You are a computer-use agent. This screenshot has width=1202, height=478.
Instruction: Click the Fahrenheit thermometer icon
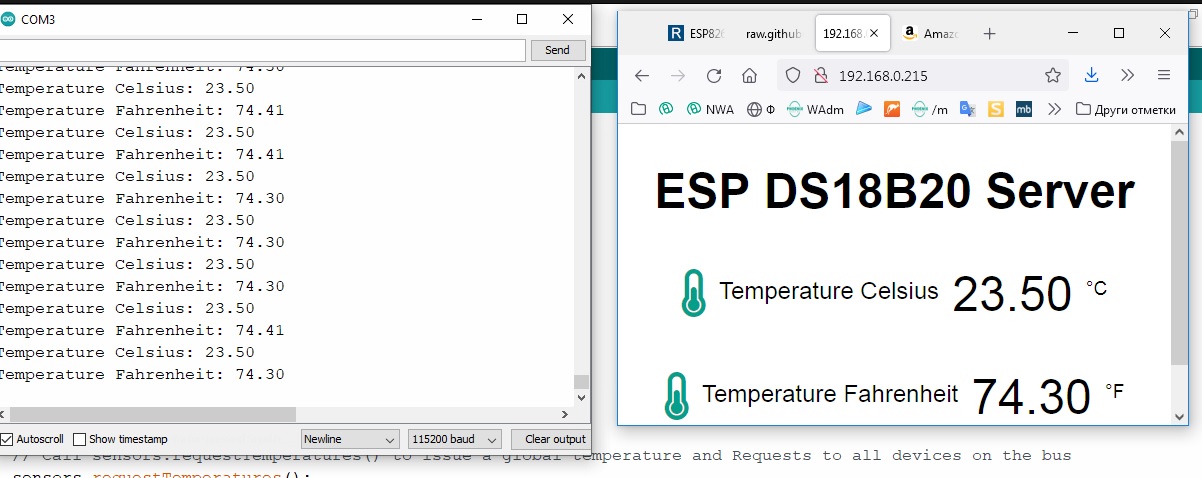[x=676, y=396]
